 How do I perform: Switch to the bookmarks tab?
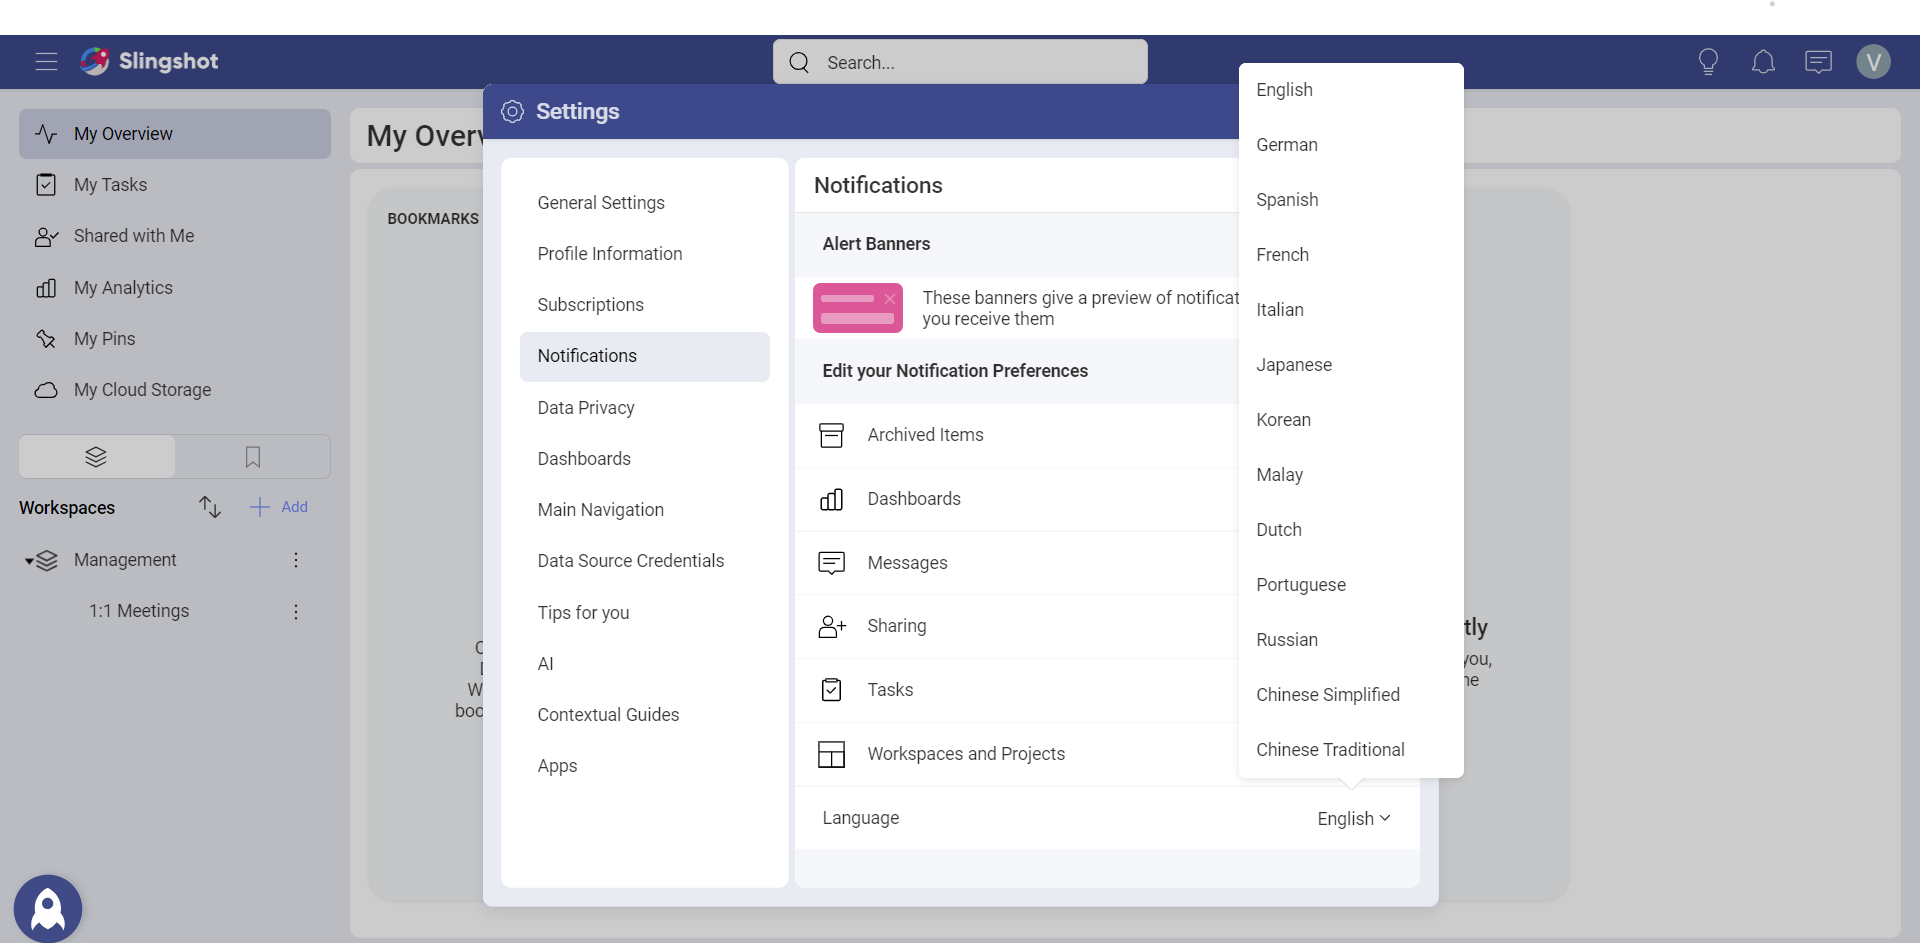253,457
